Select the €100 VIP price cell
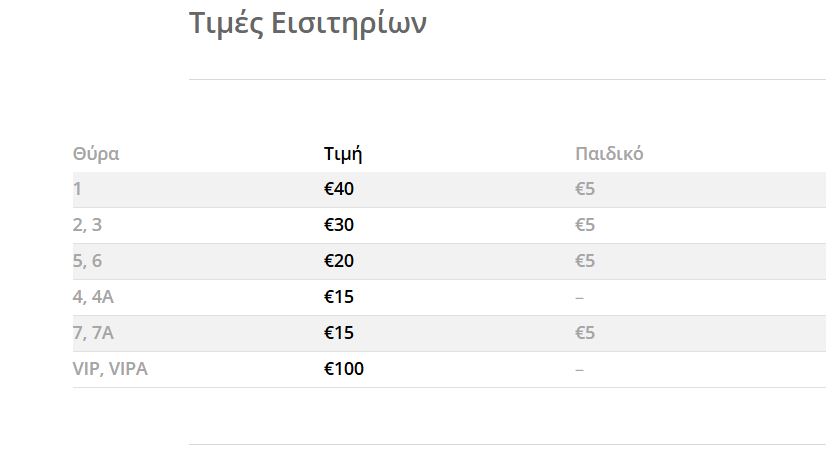Screen dimensions: 838x455 [344, 369]
